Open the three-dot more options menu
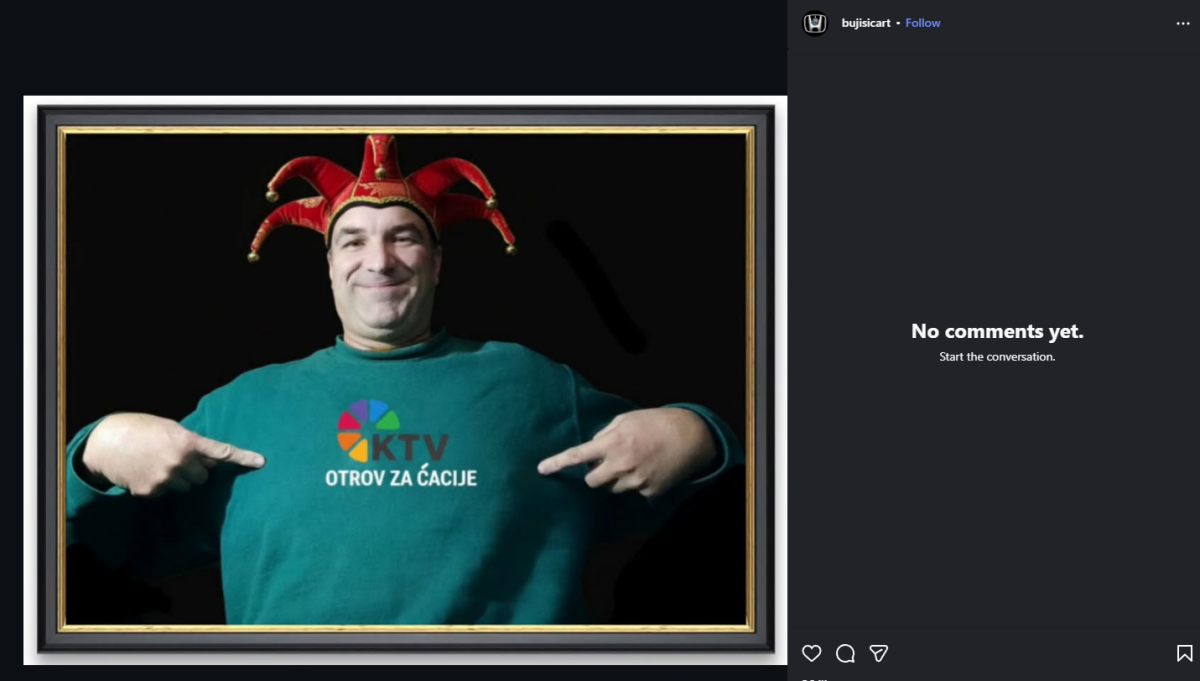This screenshot has width=1200, height=681. pyautogui.click(x=1183, y=23)
